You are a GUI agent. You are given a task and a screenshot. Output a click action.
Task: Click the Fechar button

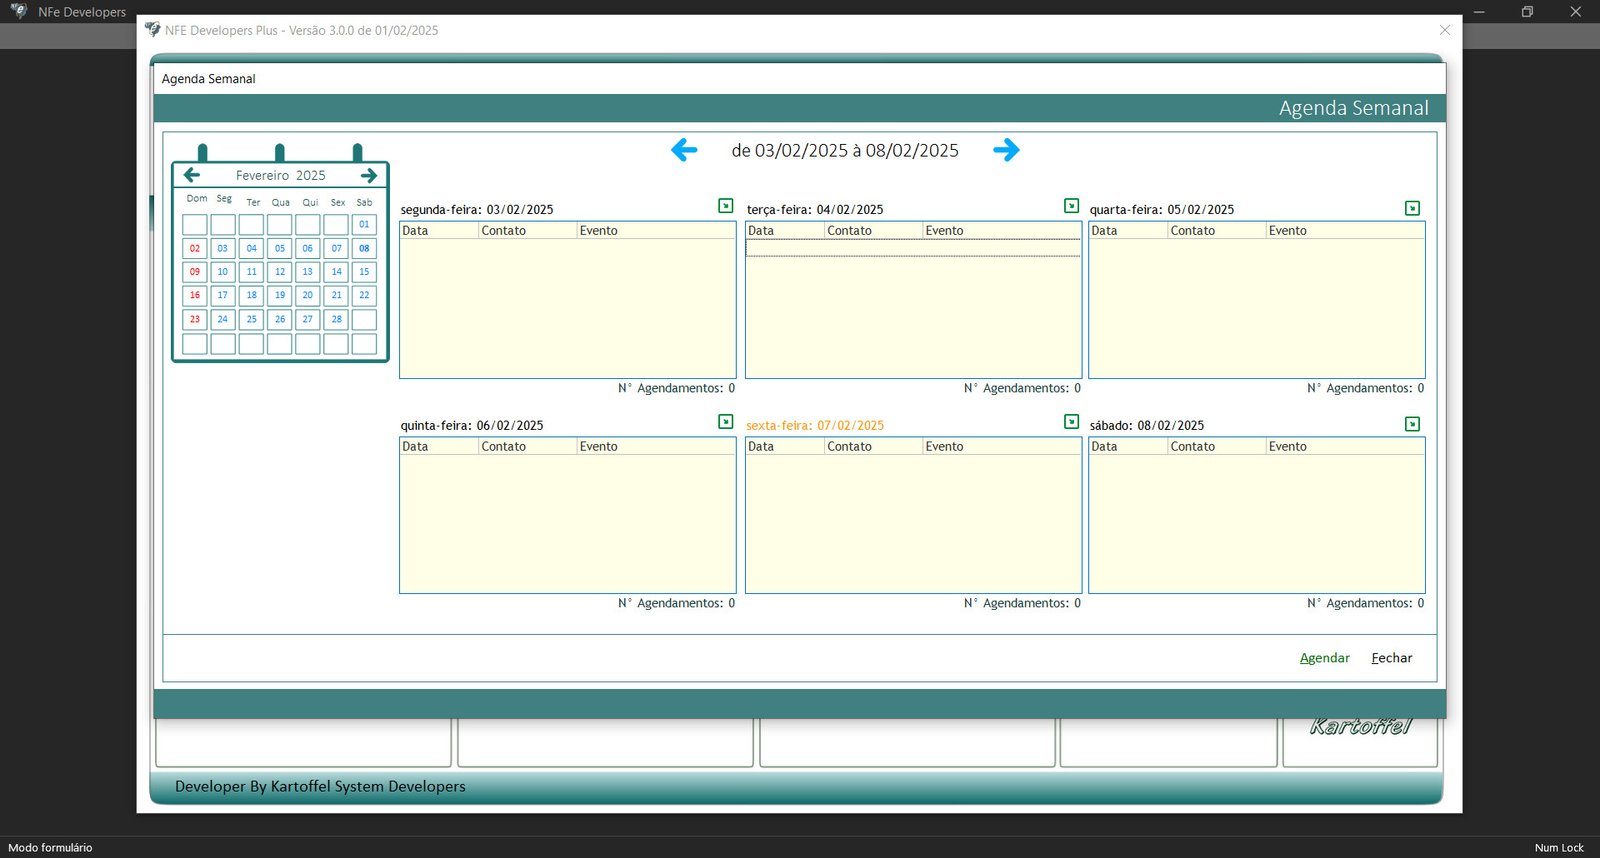pyautogui.click(x=1391, y=658)
